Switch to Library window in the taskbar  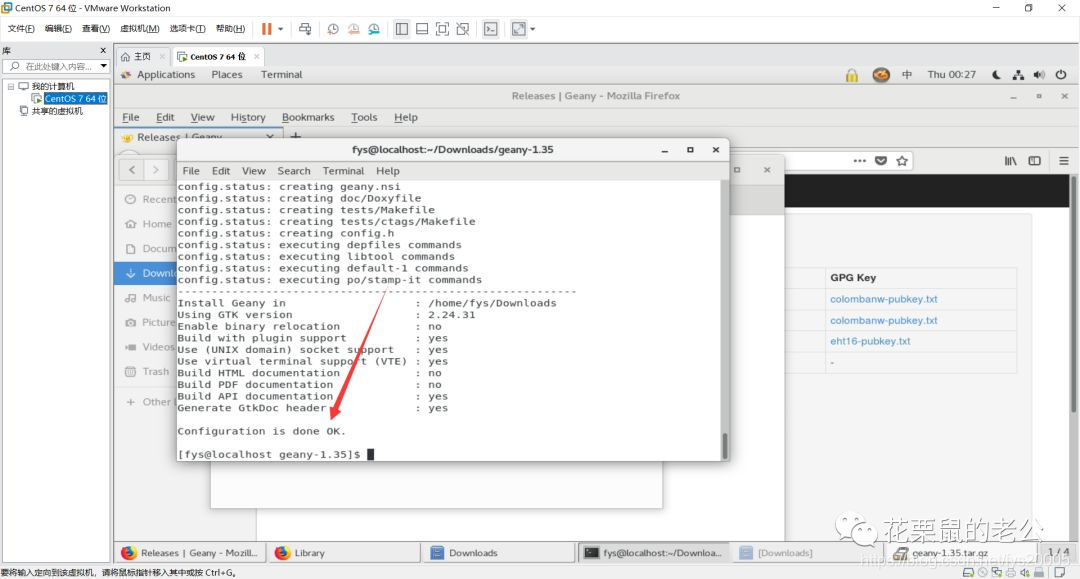click(343, 553)
